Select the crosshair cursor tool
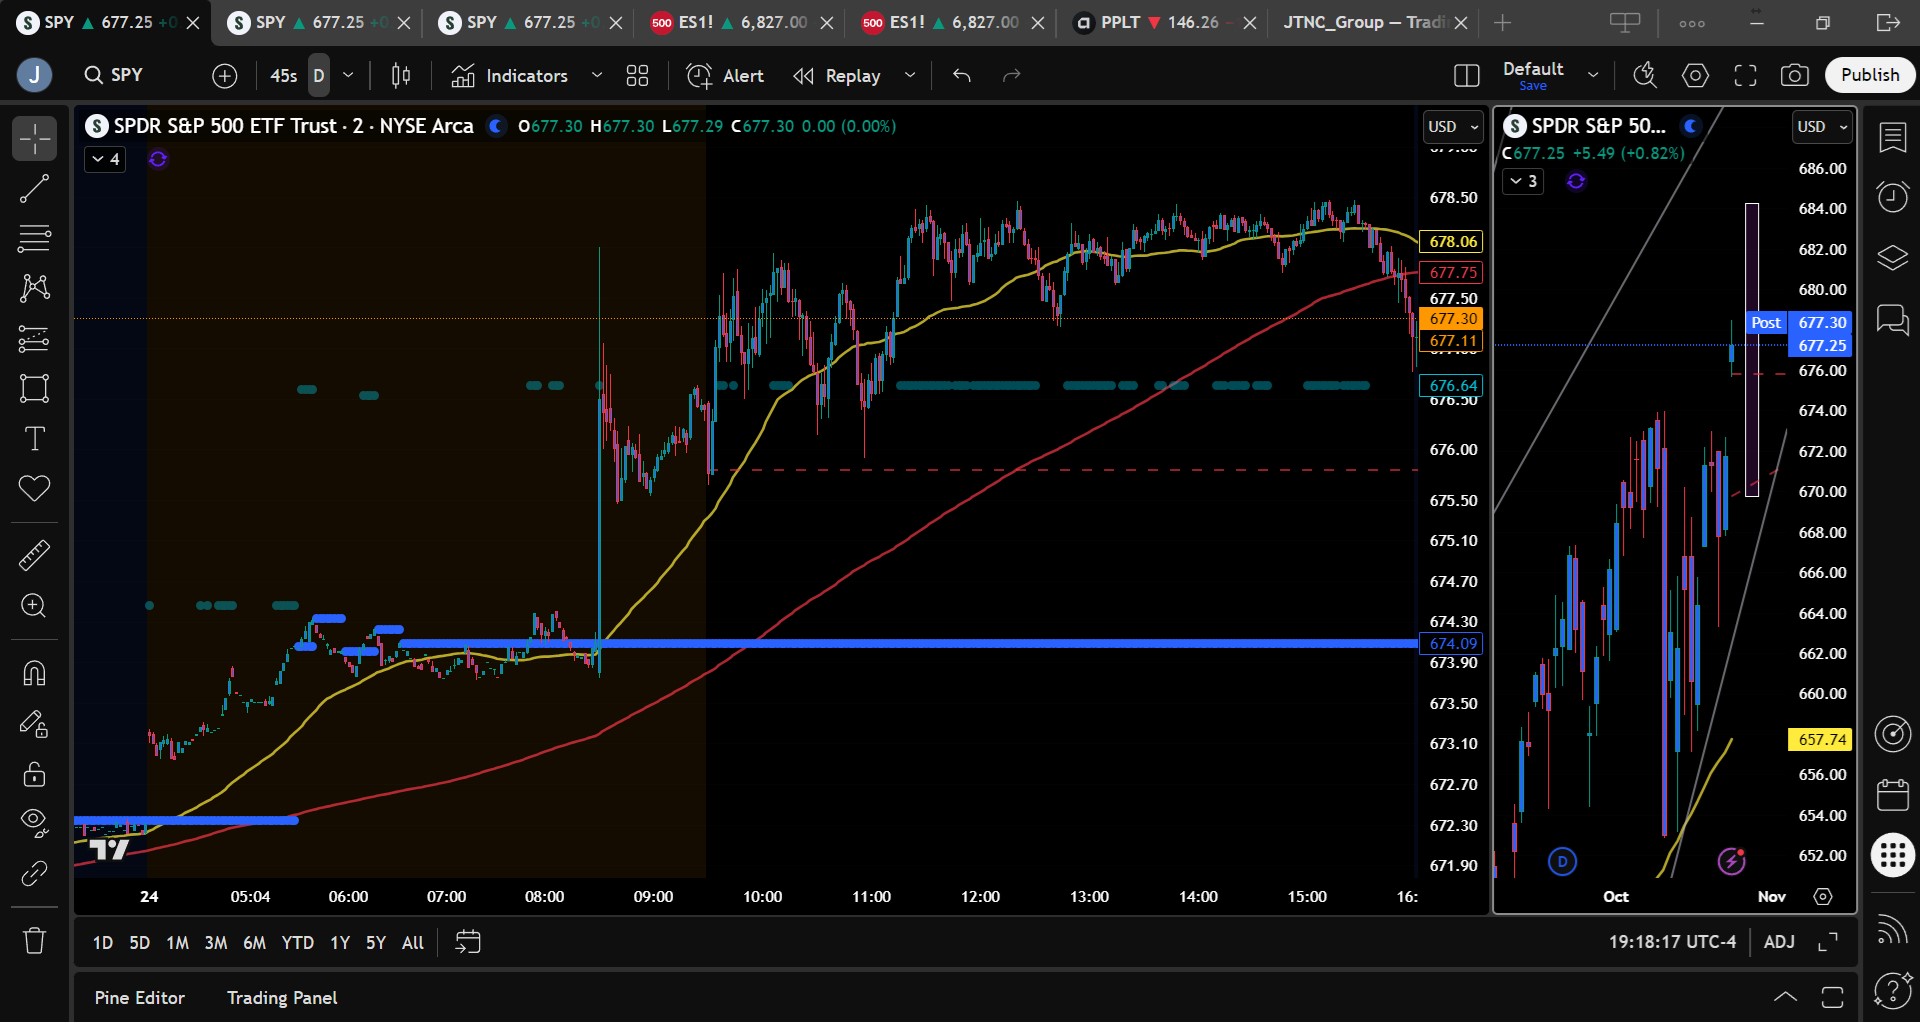Screen dimensions: 1920x1025 [x=34, y=138]
